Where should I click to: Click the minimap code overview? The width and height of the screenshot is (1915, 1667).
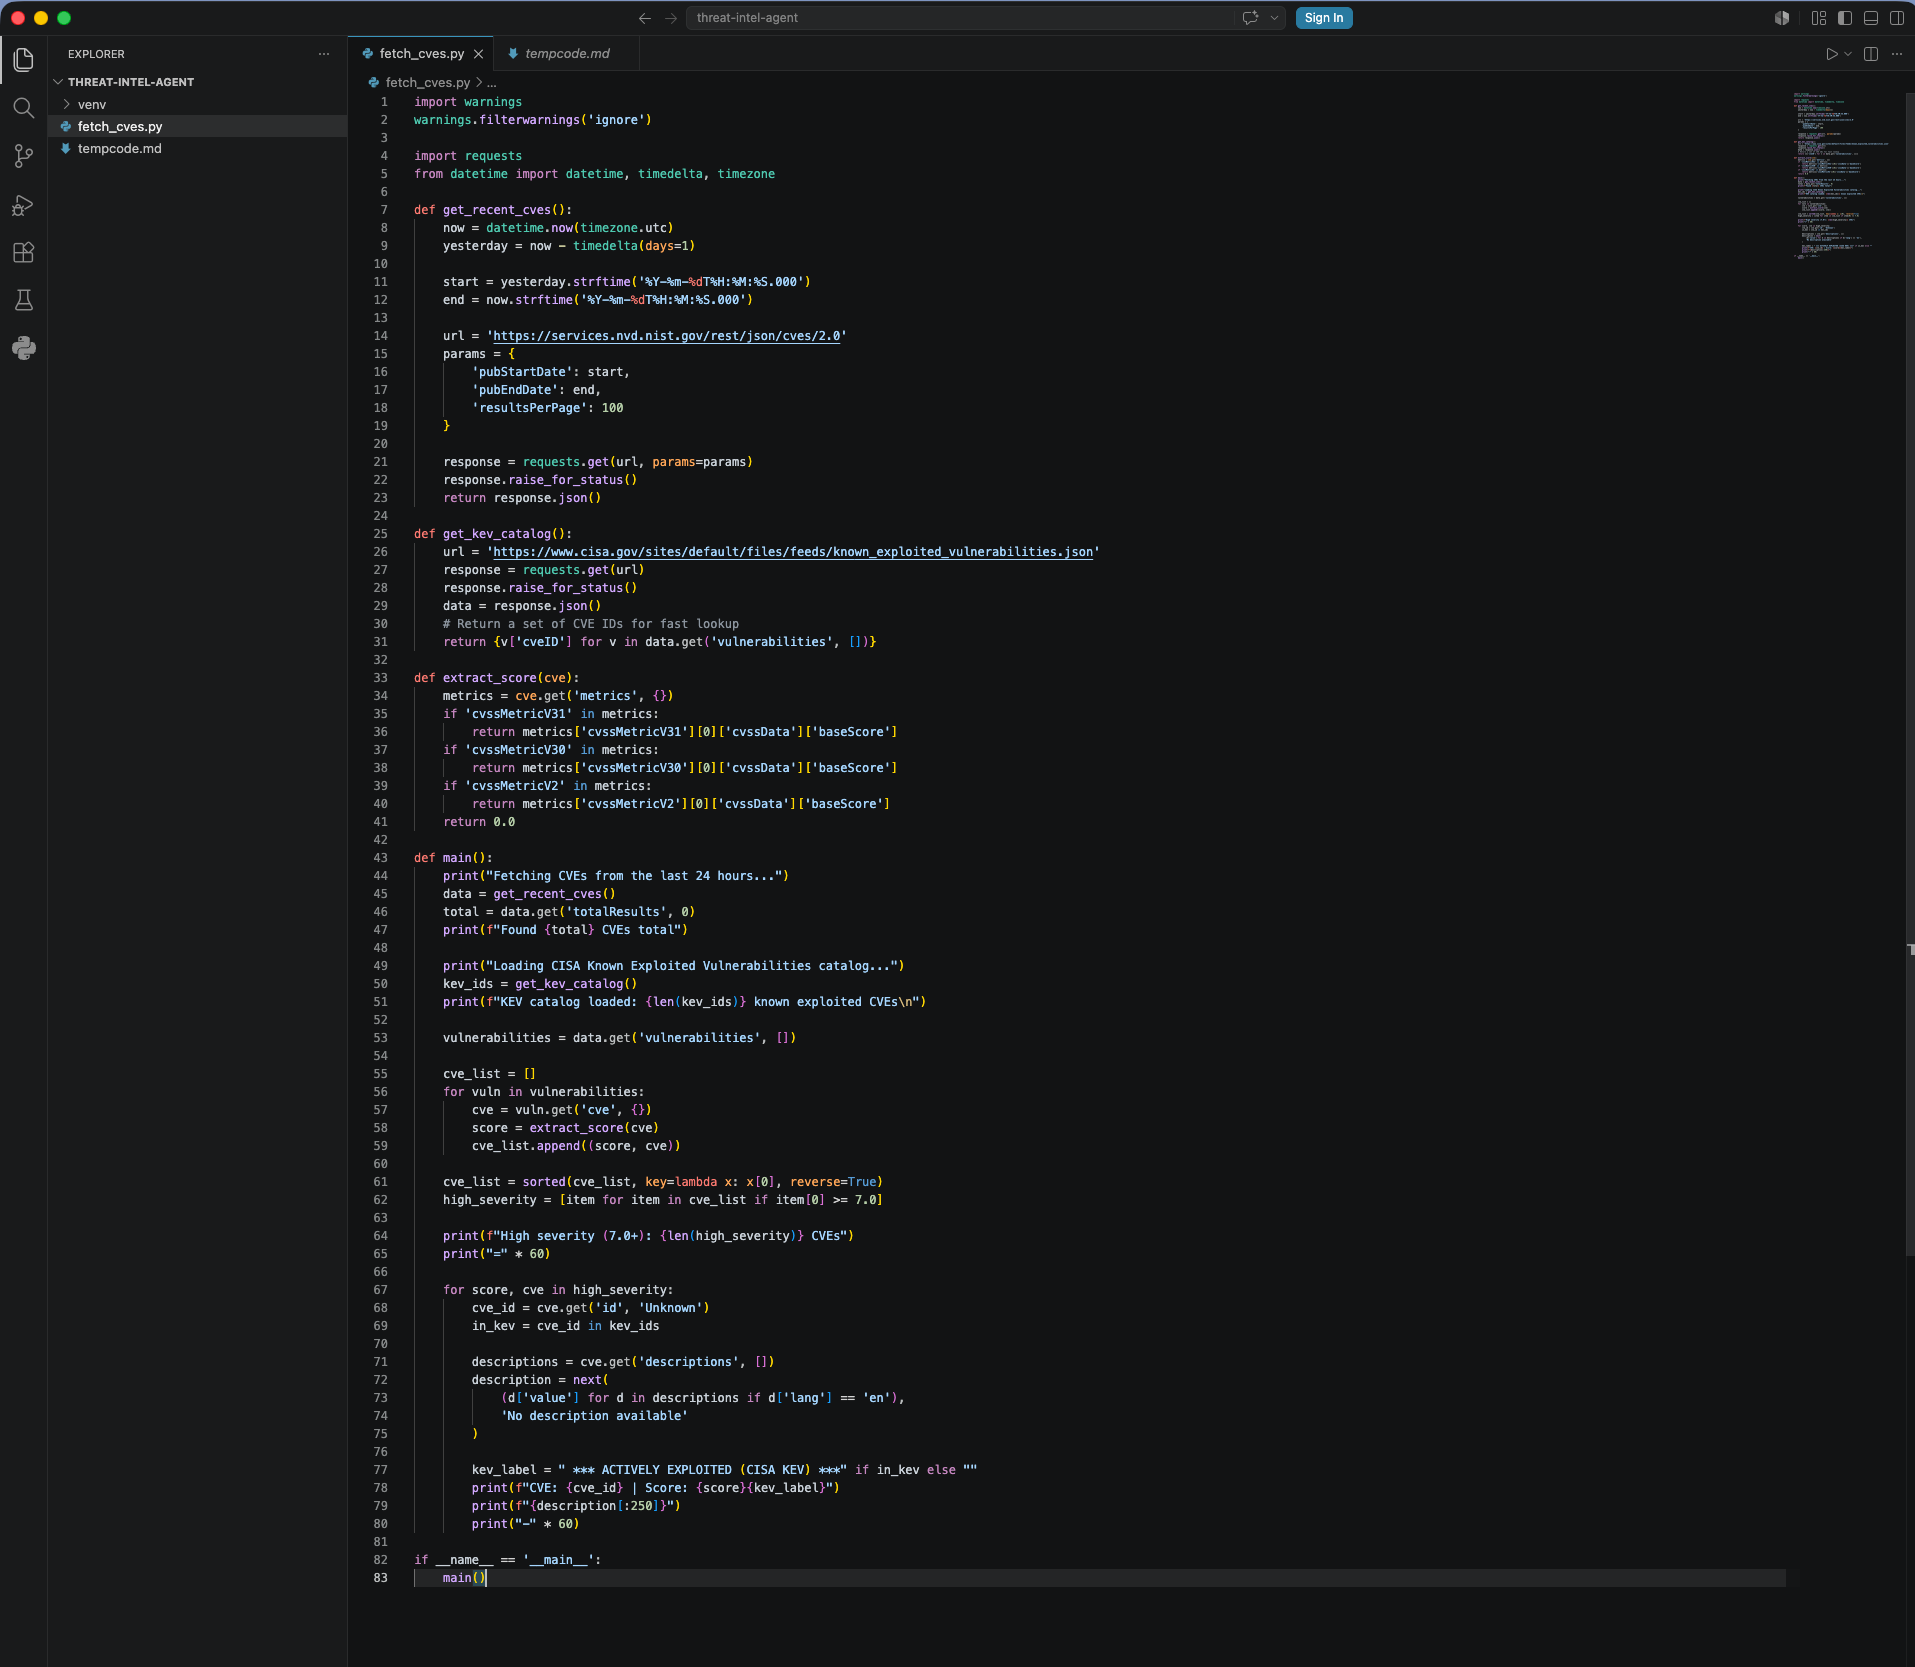pos(1841,175)
